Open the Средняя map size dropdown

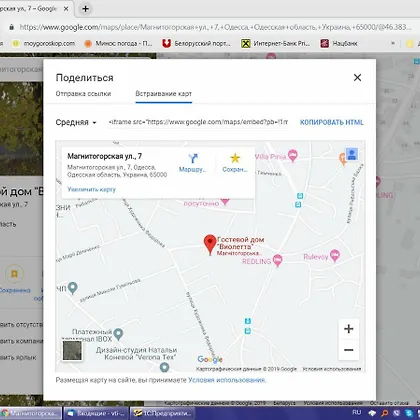tap(76, 122)
